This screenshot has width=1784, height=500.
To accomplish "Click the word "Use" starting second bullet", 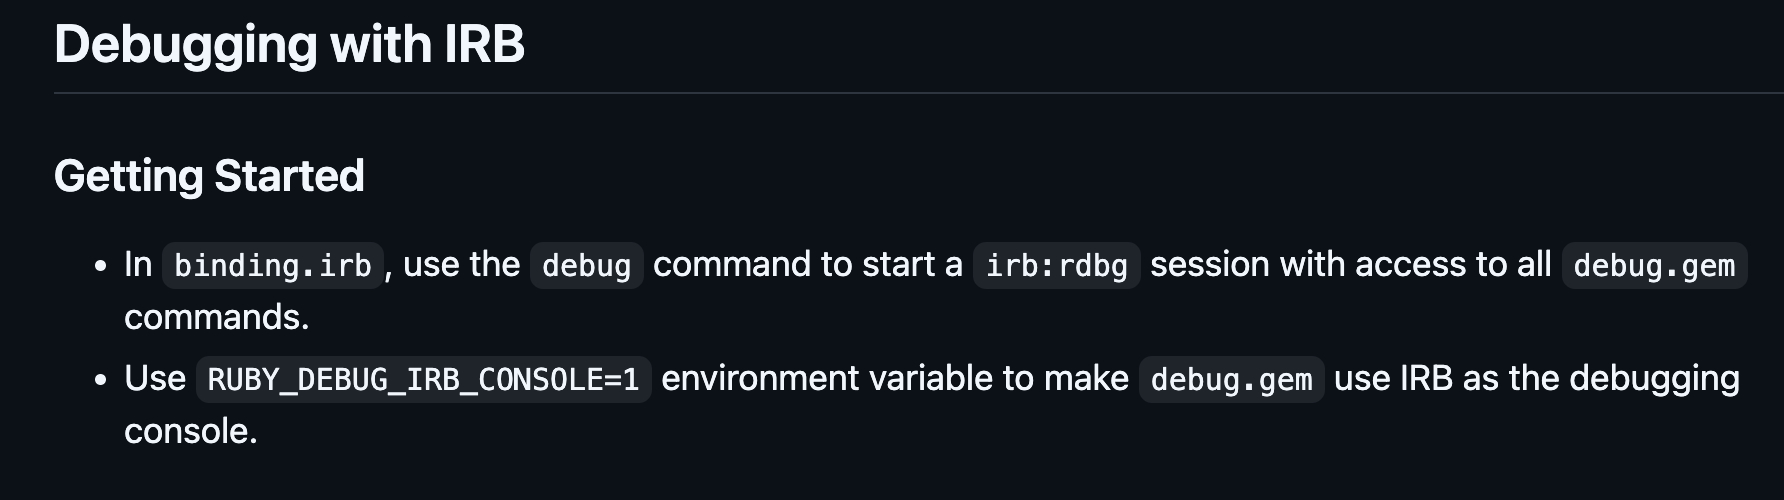I will click(155, 378).
